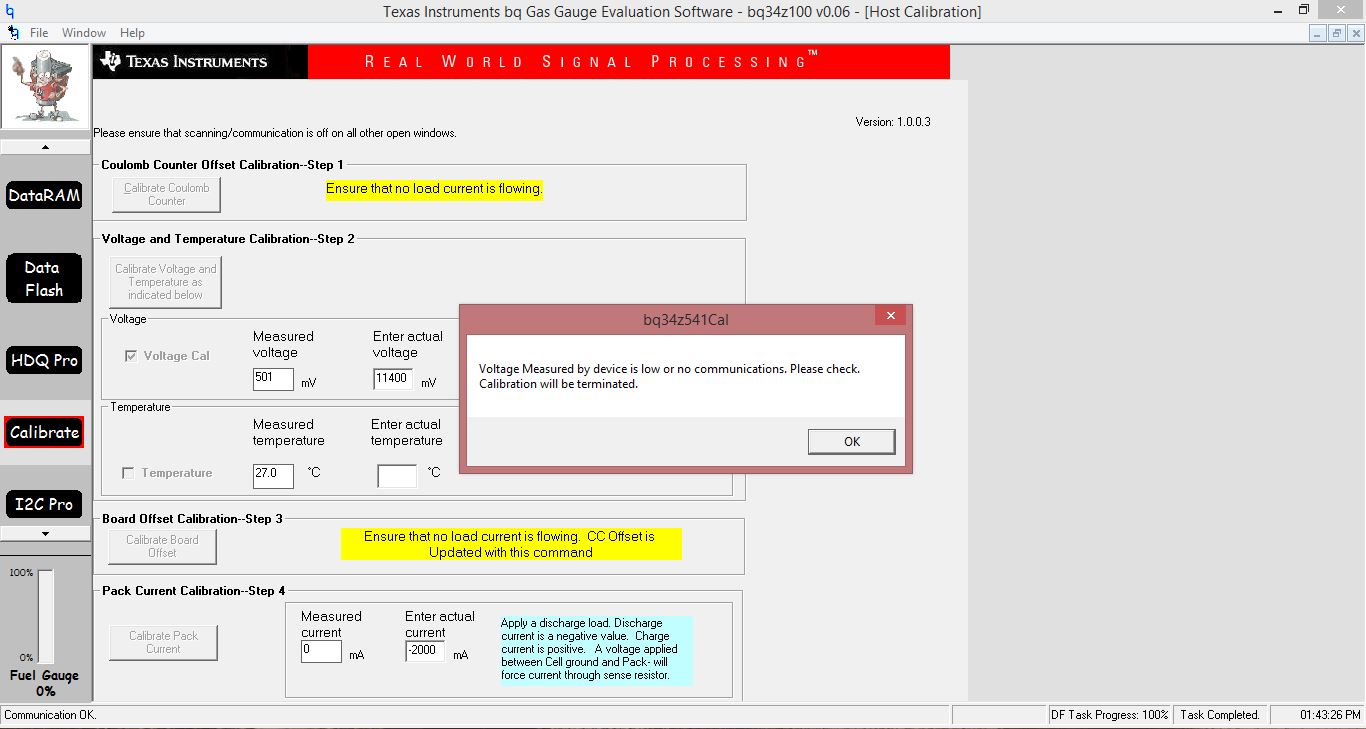Click the Measured temperature field showing 27.0
Viewport: 1366px width, 729px height.
(x=273, y=476)
